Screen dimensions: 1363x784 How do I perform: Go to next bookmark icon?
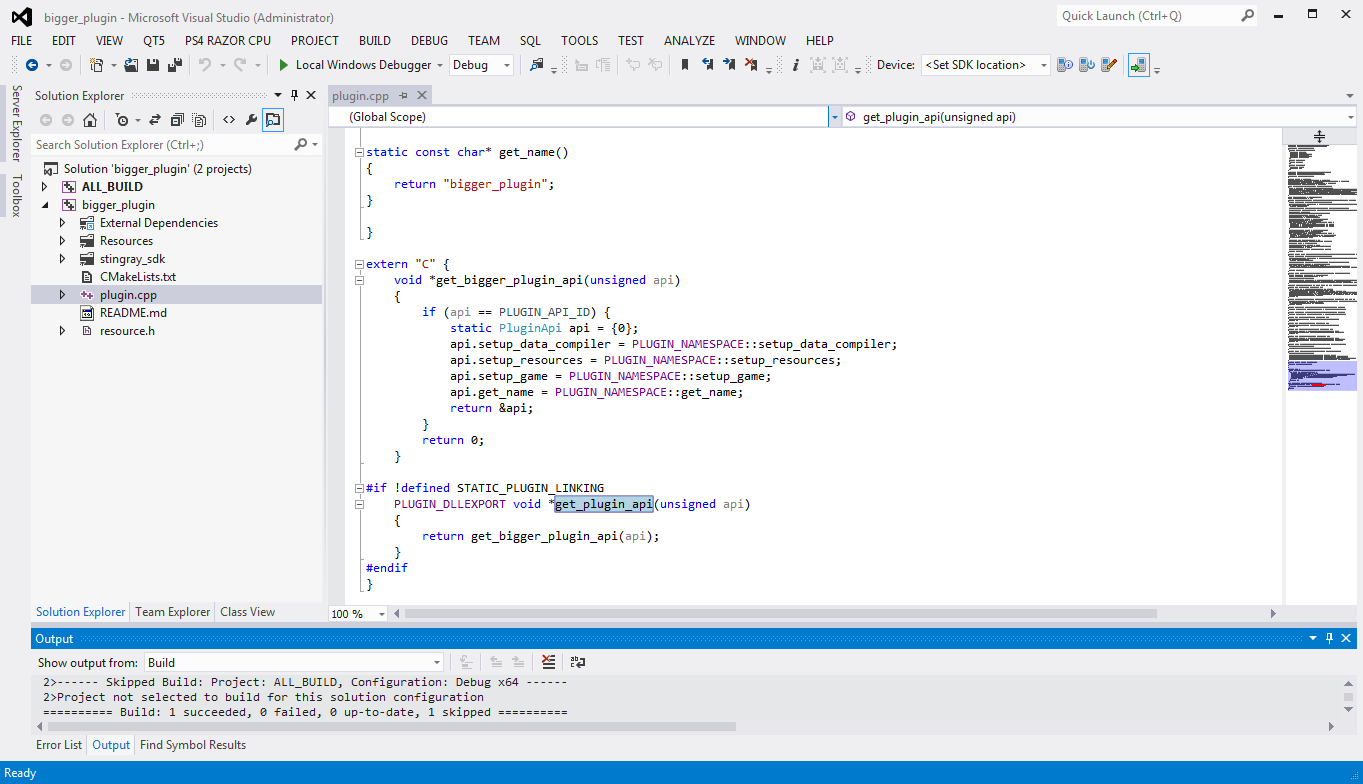pos(729,65)
